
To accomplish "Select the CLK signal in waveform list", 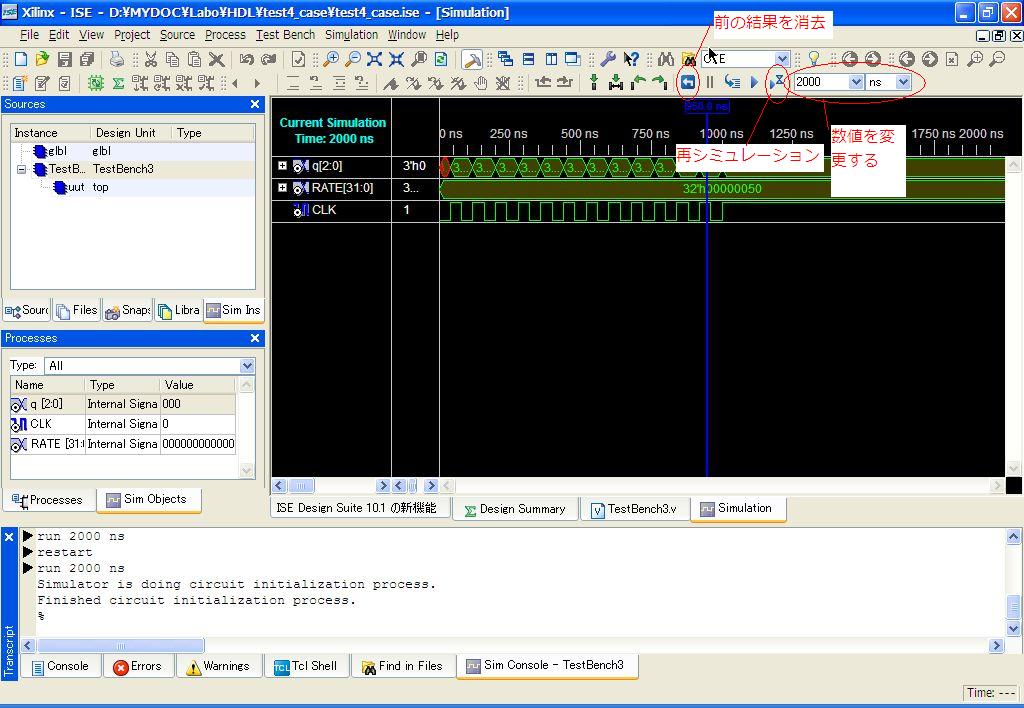I will [324, 210].
